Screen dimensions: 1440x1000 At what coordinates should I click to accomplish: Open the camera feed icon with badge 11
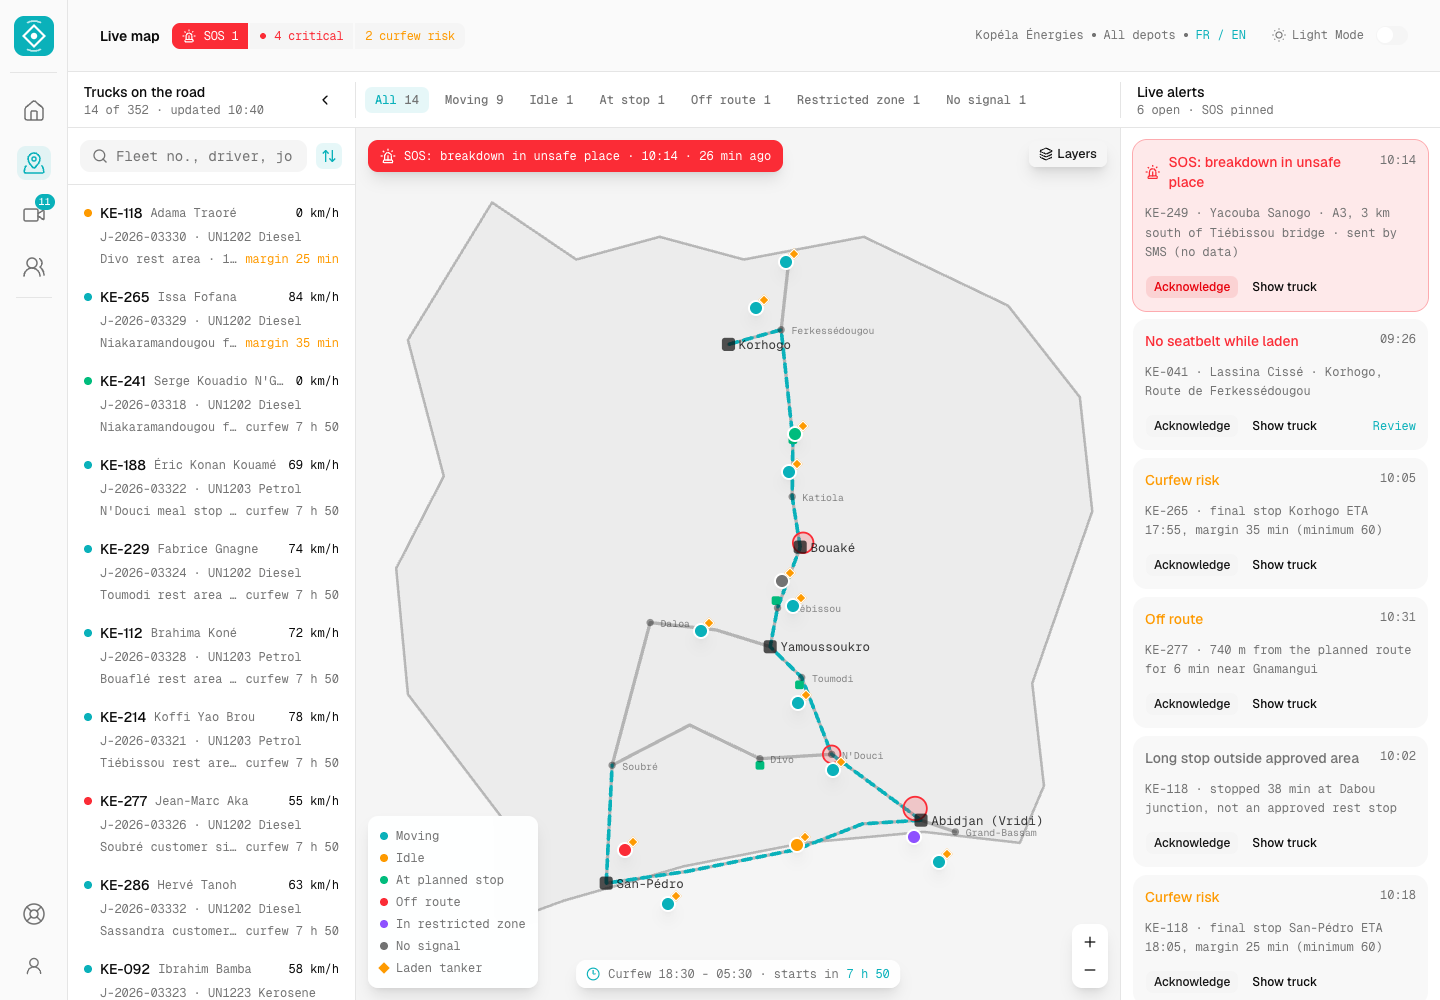click(x=34, y=214)
